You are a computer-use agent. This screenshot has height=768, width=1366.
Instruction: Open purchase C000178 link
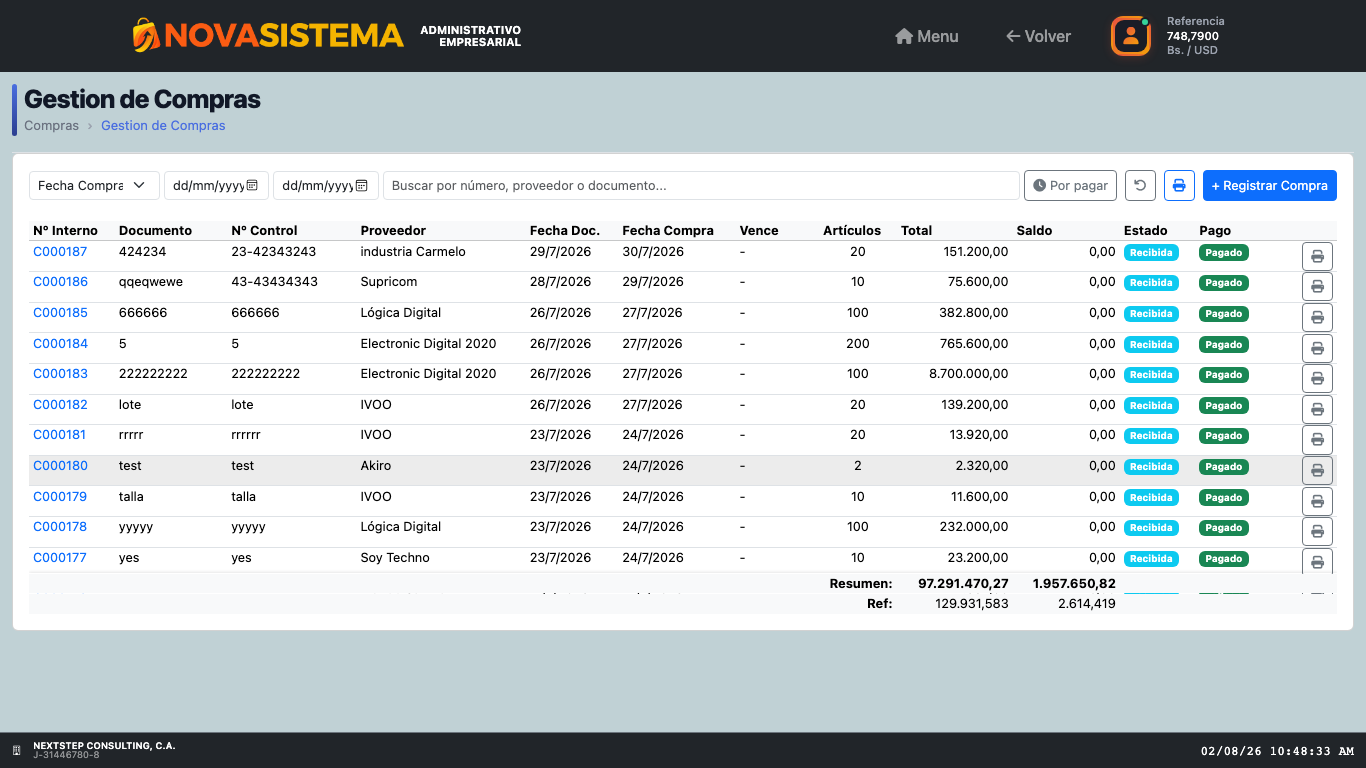(x=60, y=527)
